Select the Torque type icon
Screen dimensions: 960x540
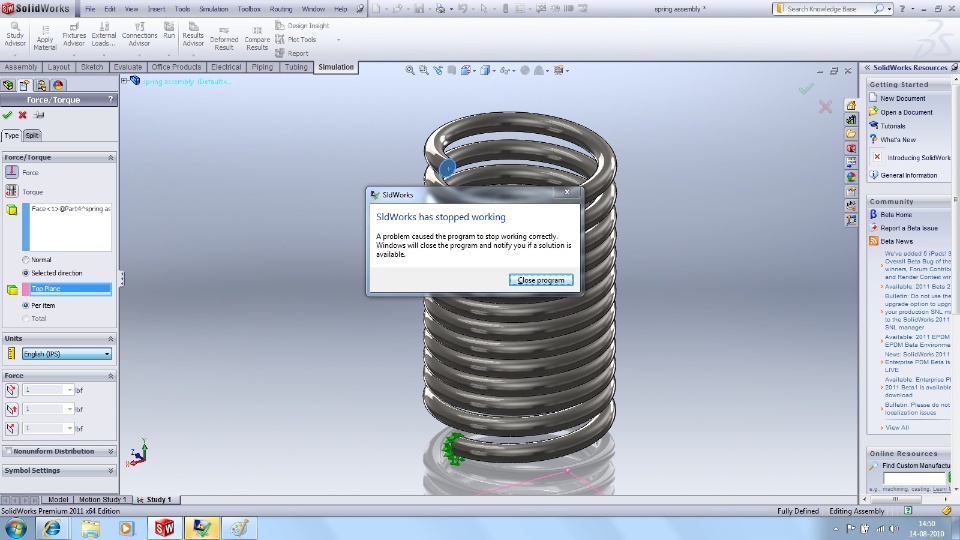[12, 191]
